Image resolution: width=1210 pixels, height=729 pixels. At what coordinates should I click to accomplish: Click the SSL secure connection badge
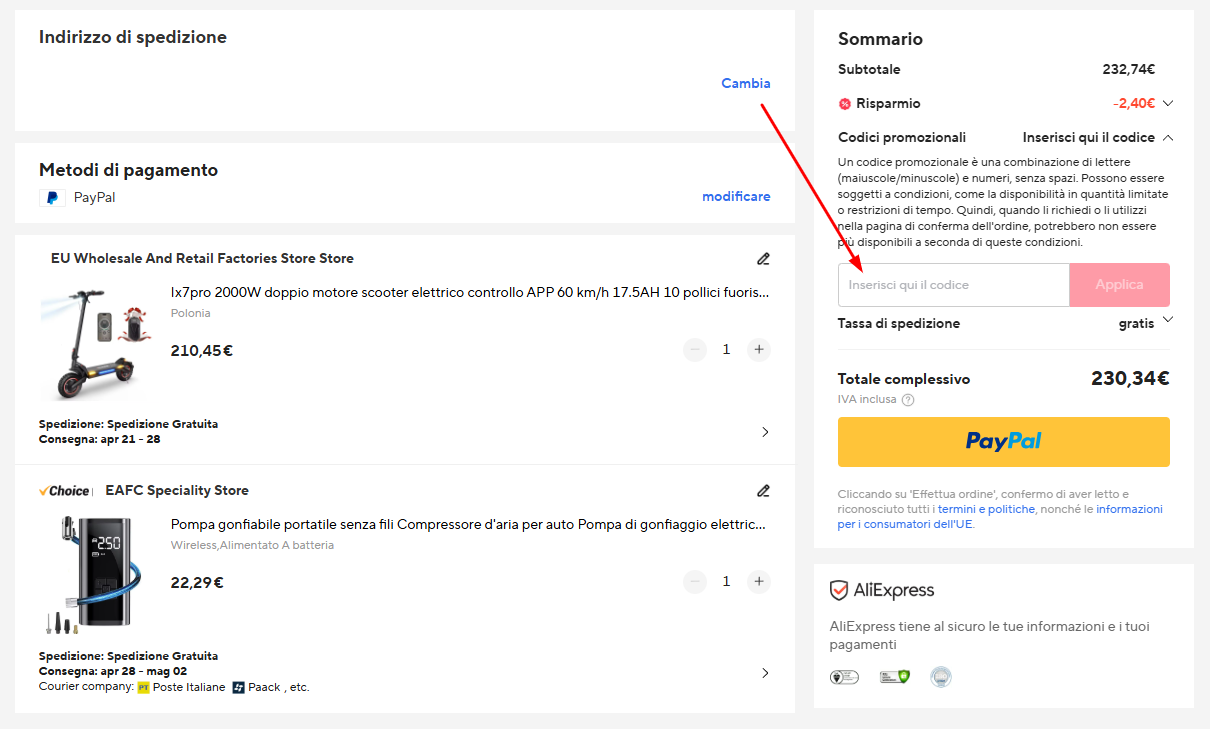(893, 676)
